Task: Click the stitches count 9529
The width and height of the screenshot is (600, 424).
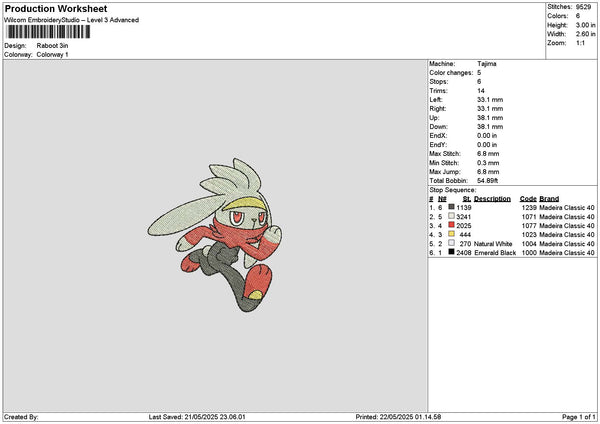Action: point(583,7)
